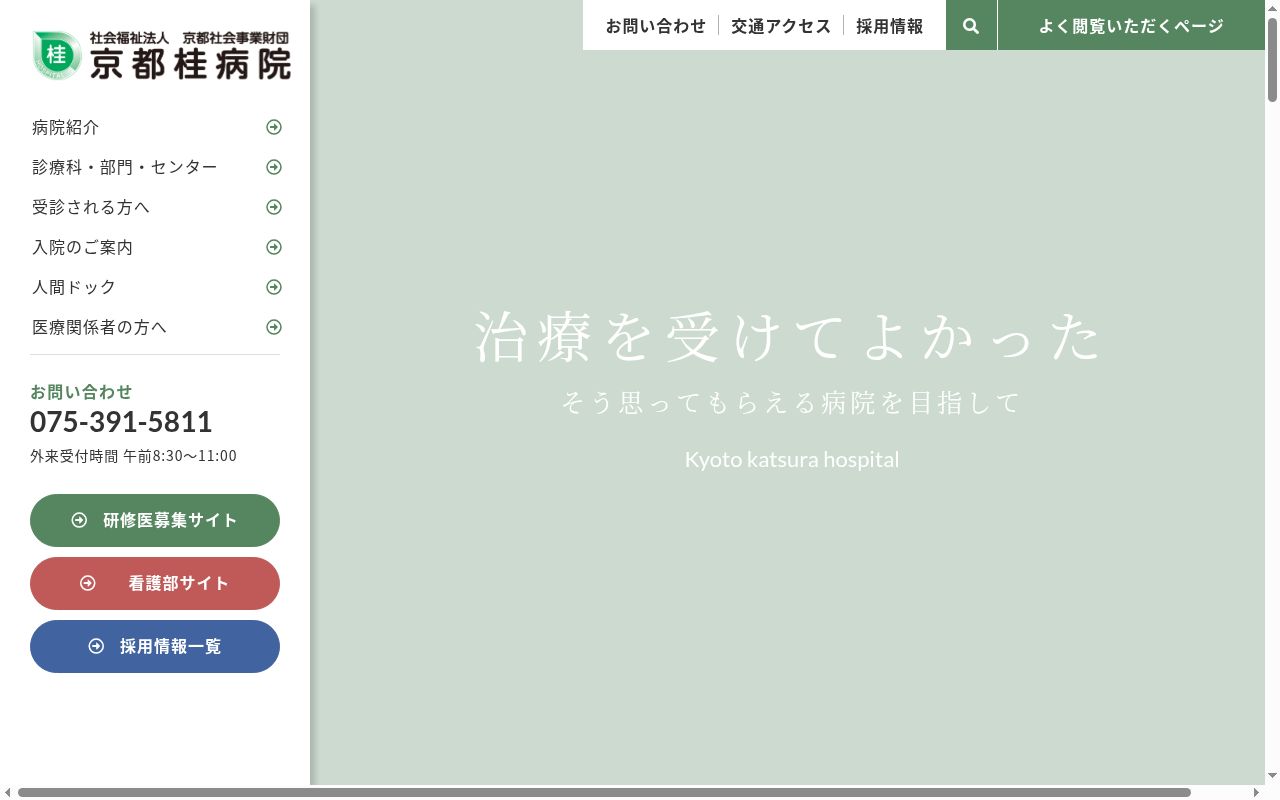The height and width of the screenshot is (800, 1280).
Task: Click the search magnifier icon
Action: point(971,26)
